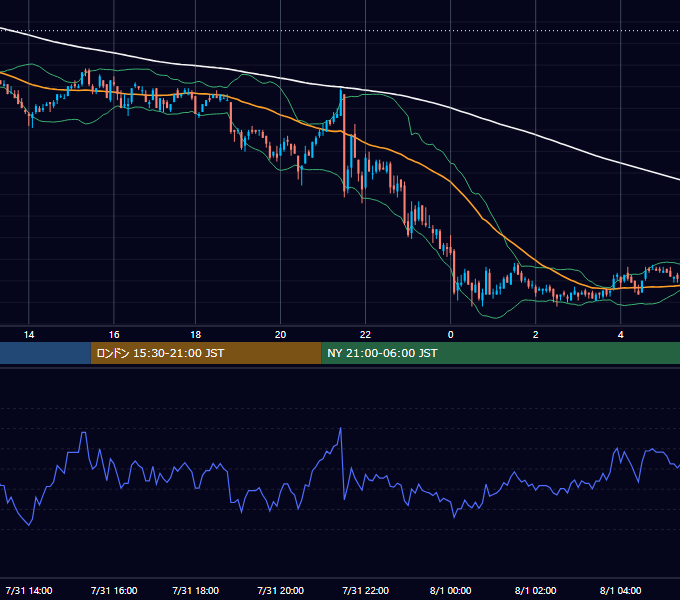Viewport: 680px width, 600px height.
Task: Click the 22 hour axis label
Action: [x=366, y=335]
